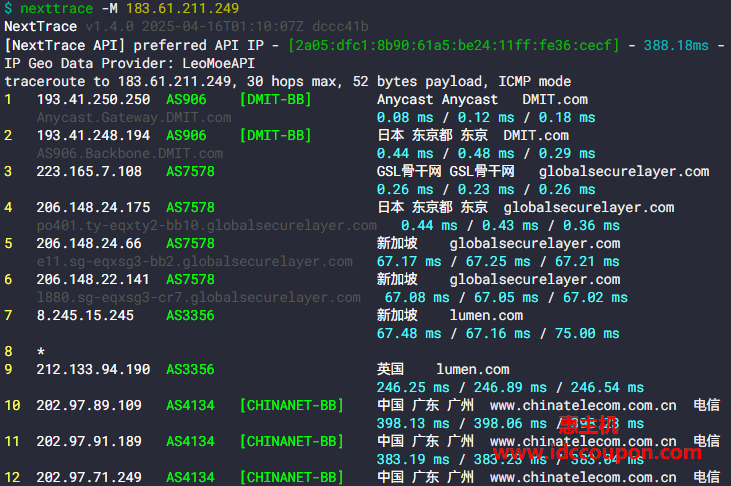
Task: Click hop 5 latency 67.17 ms
Action: 409,262
